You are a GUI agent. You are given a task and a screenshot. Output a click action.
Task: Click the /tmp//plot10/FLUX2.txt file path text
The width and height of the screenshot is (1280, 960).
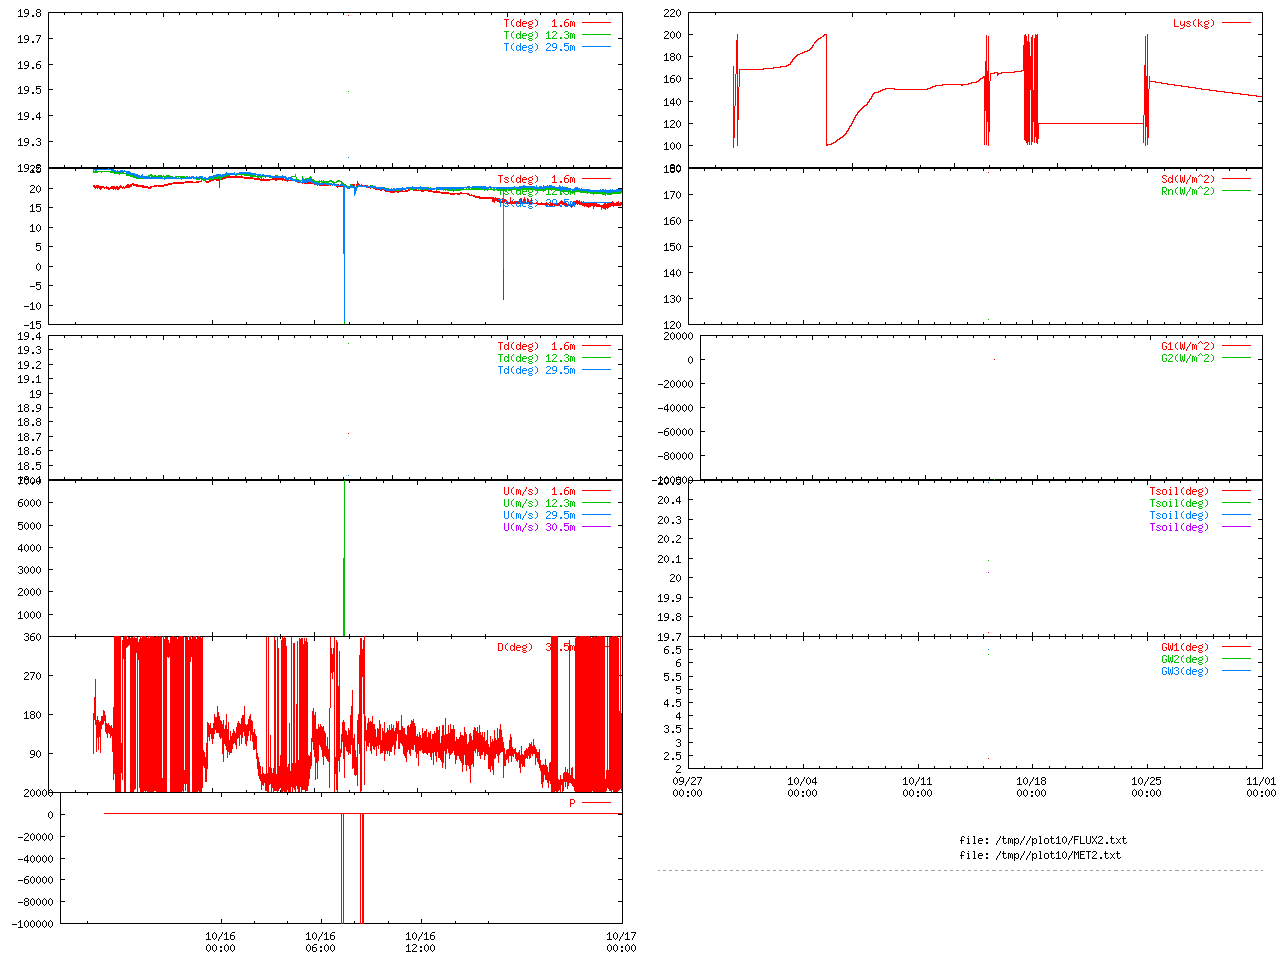1043,840
